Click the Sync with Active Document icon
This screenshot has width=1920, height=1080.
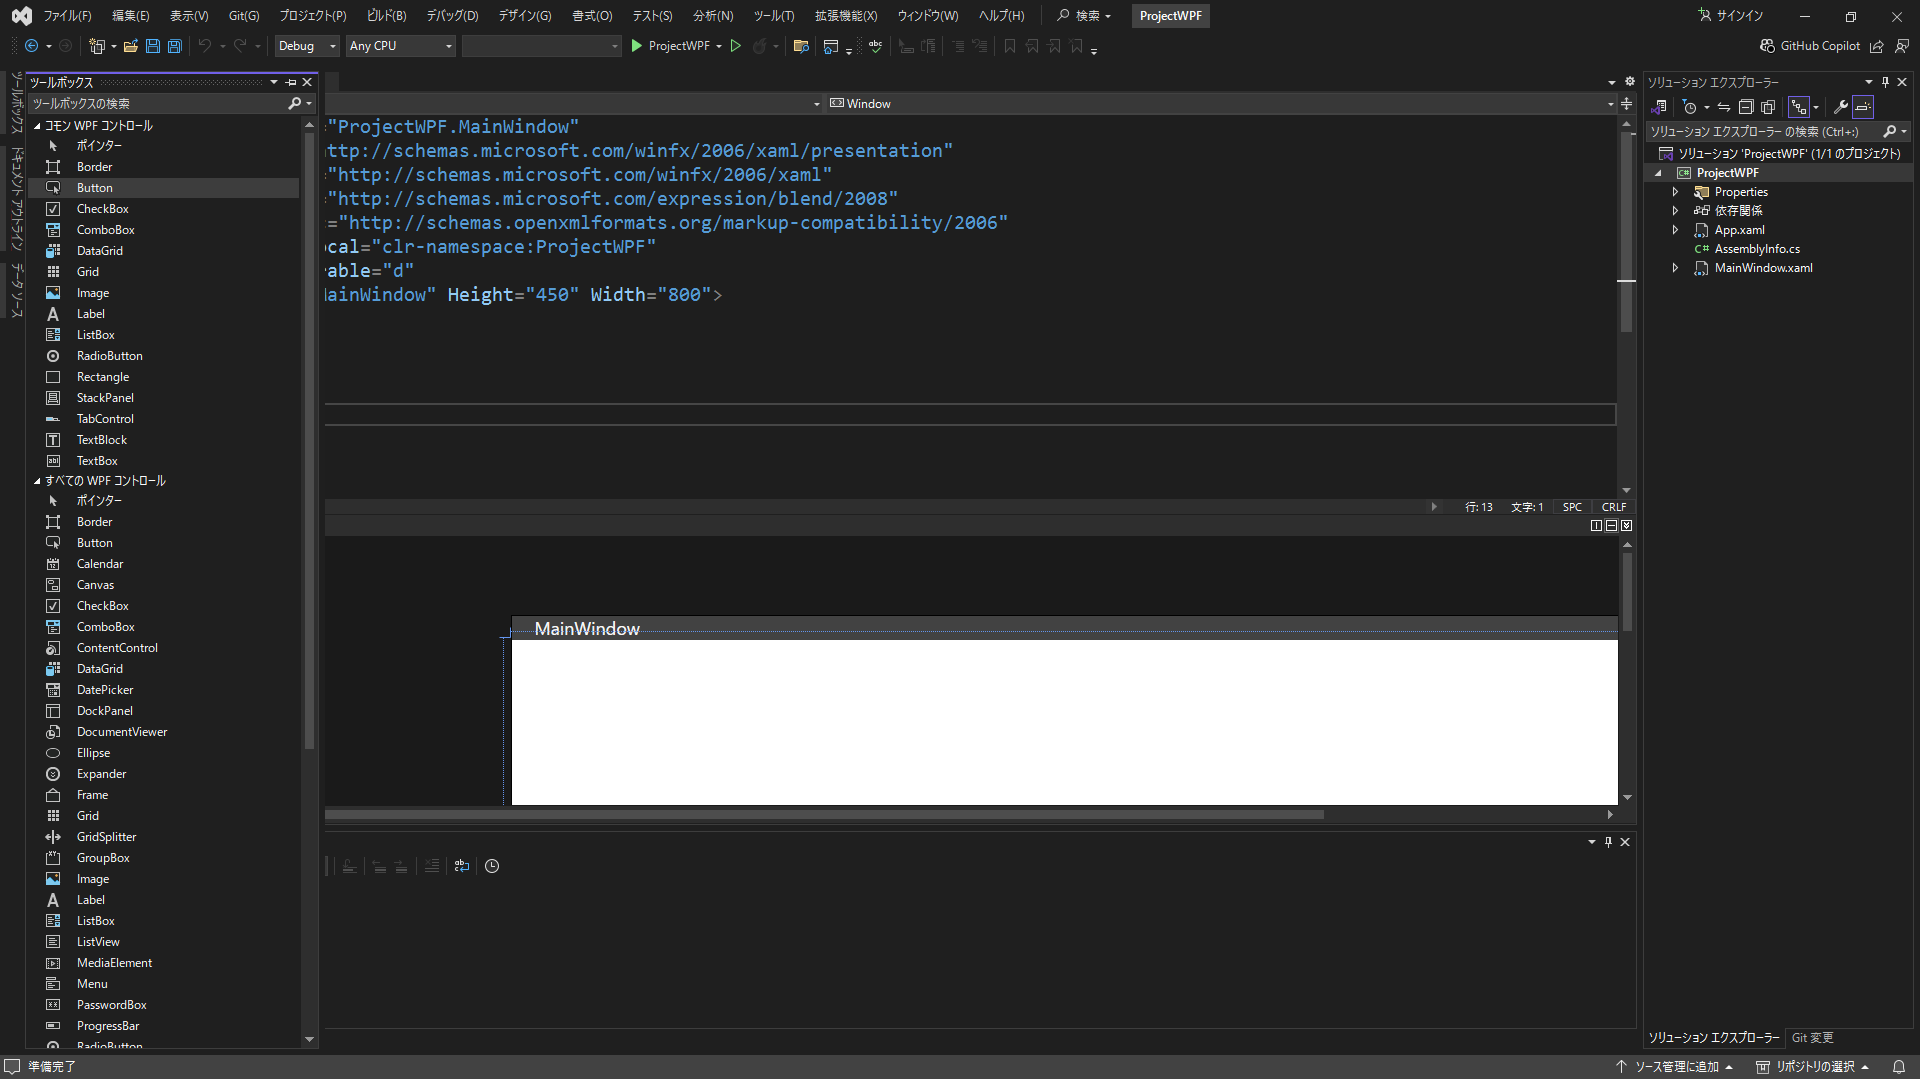[x=1724, y=107]
